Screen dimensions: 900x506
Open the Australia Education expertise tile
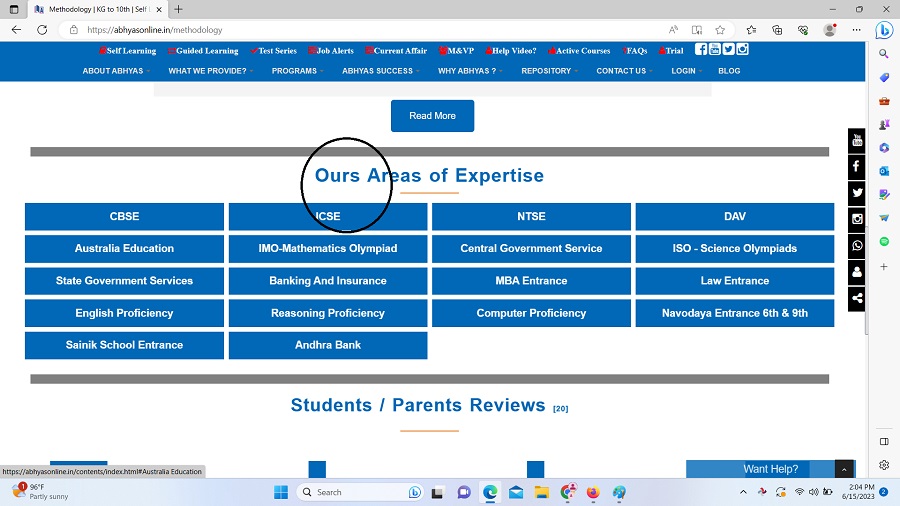[x=124, y=249]
